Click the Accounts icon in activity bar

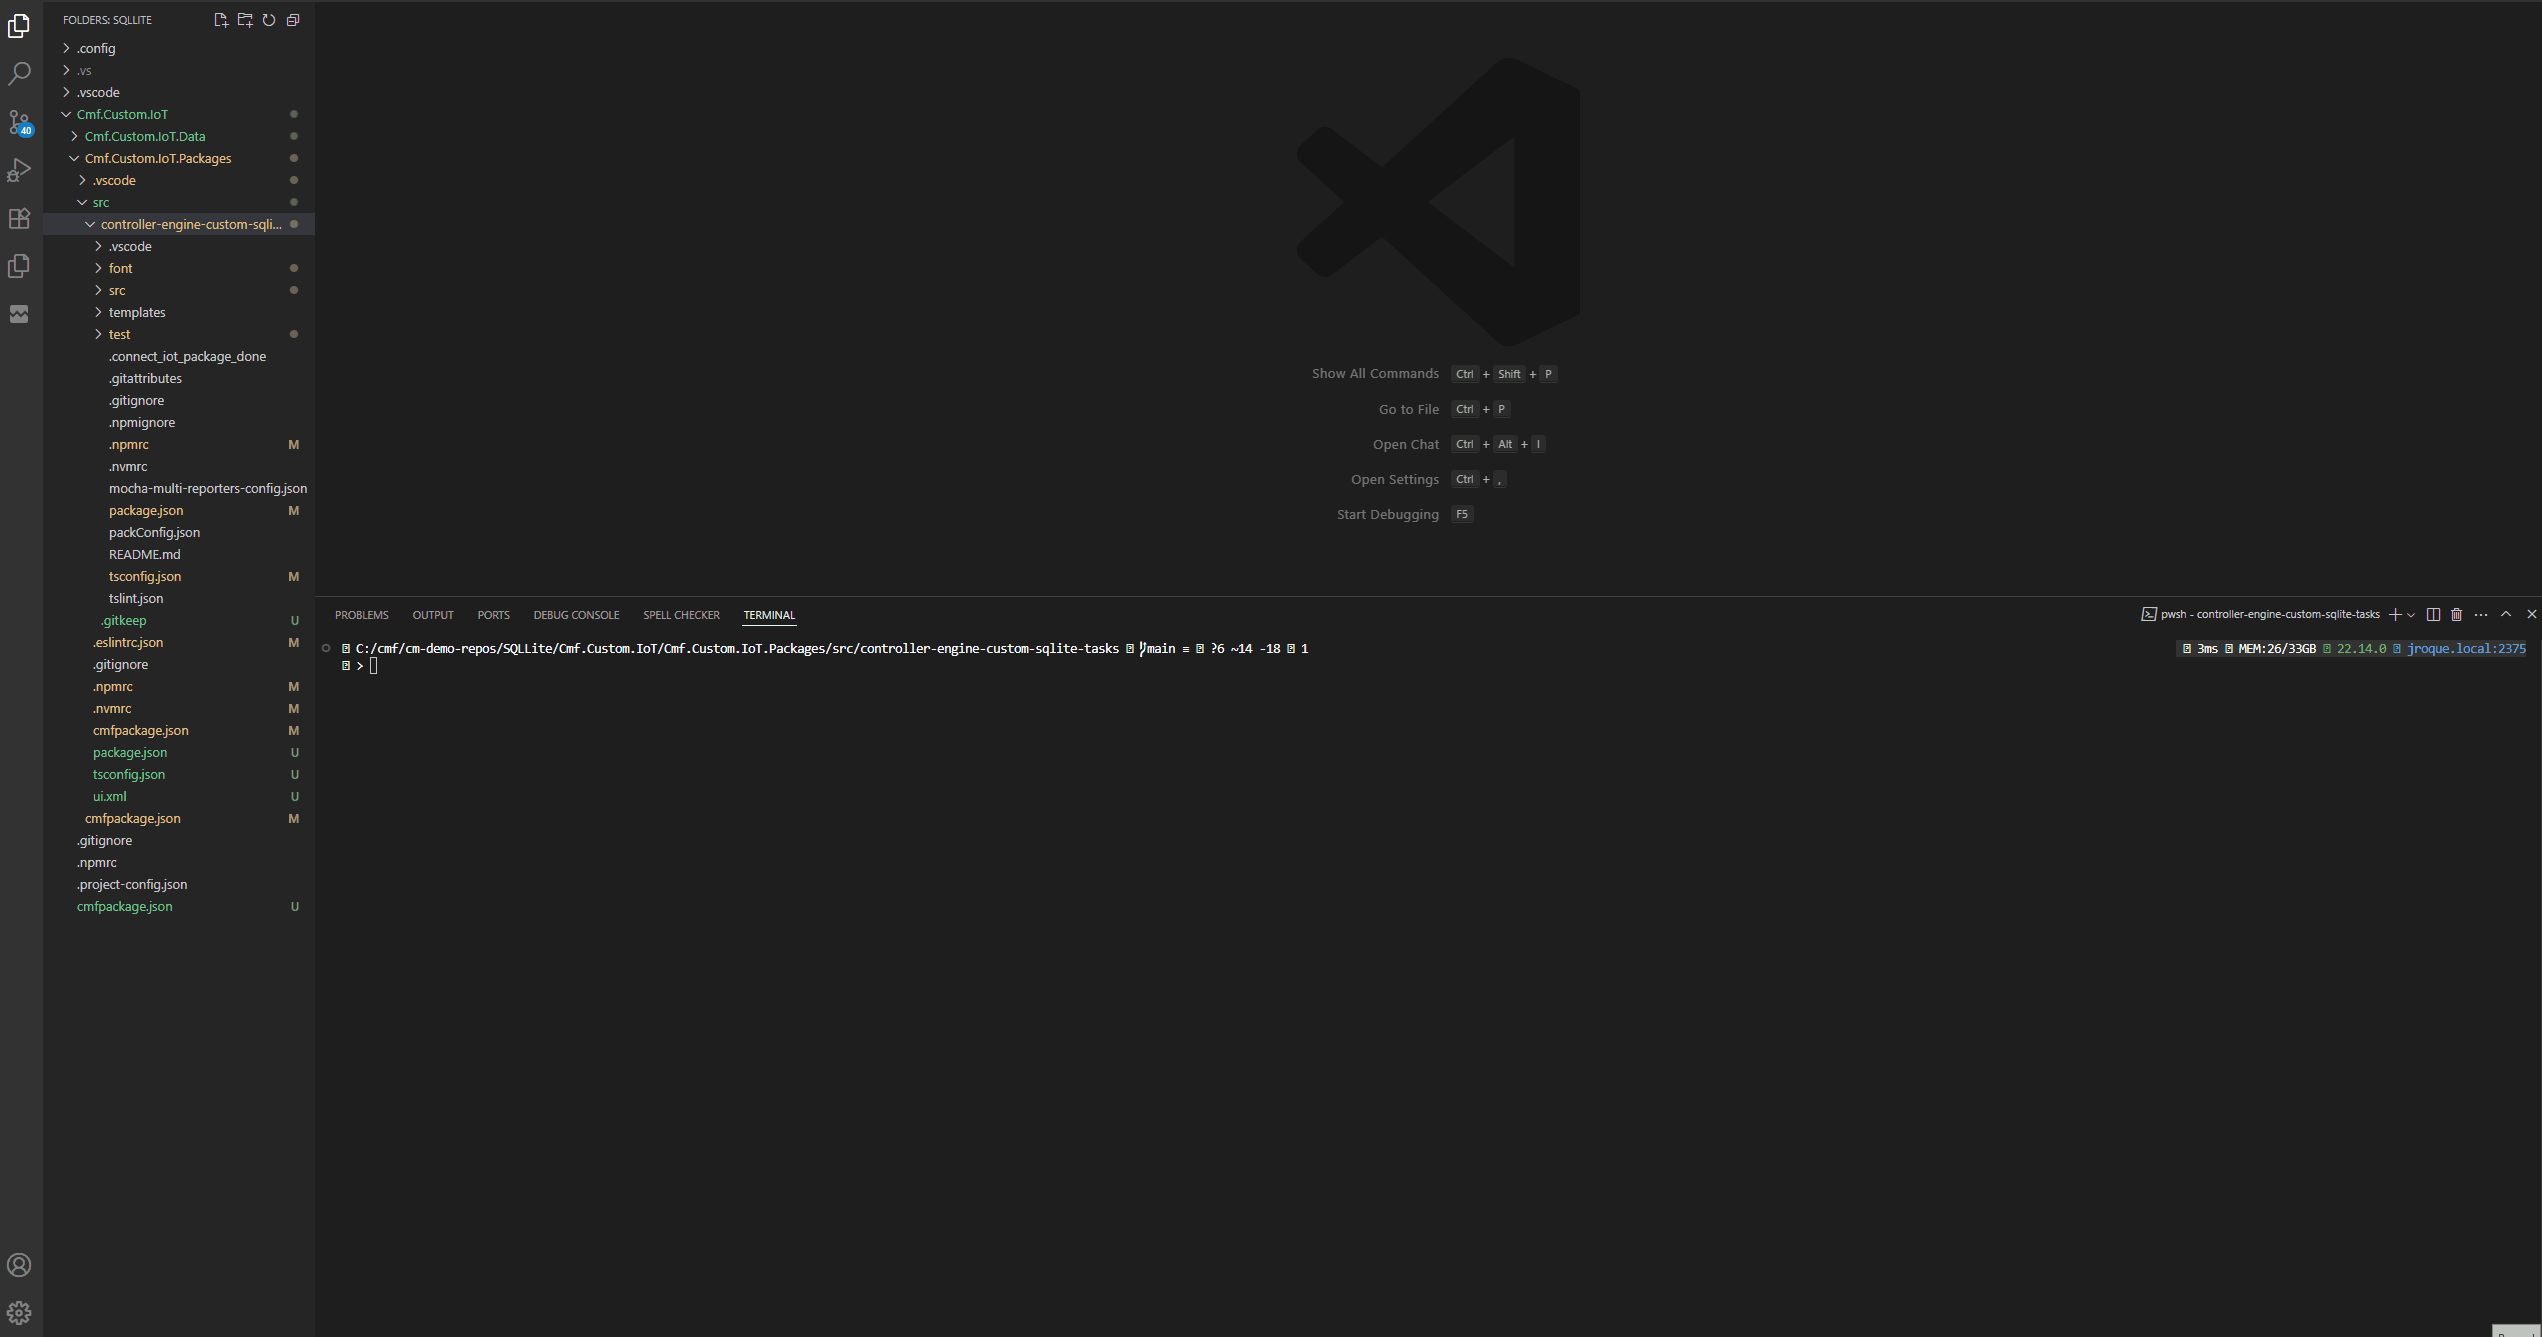tap(19, 1265)
